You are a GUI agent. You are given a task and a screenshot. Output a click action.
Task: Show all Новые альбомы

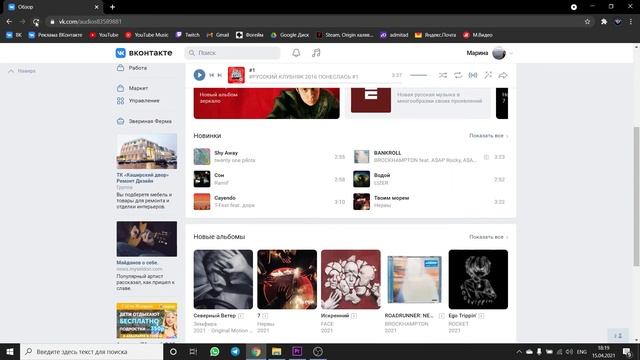(488, 237)
